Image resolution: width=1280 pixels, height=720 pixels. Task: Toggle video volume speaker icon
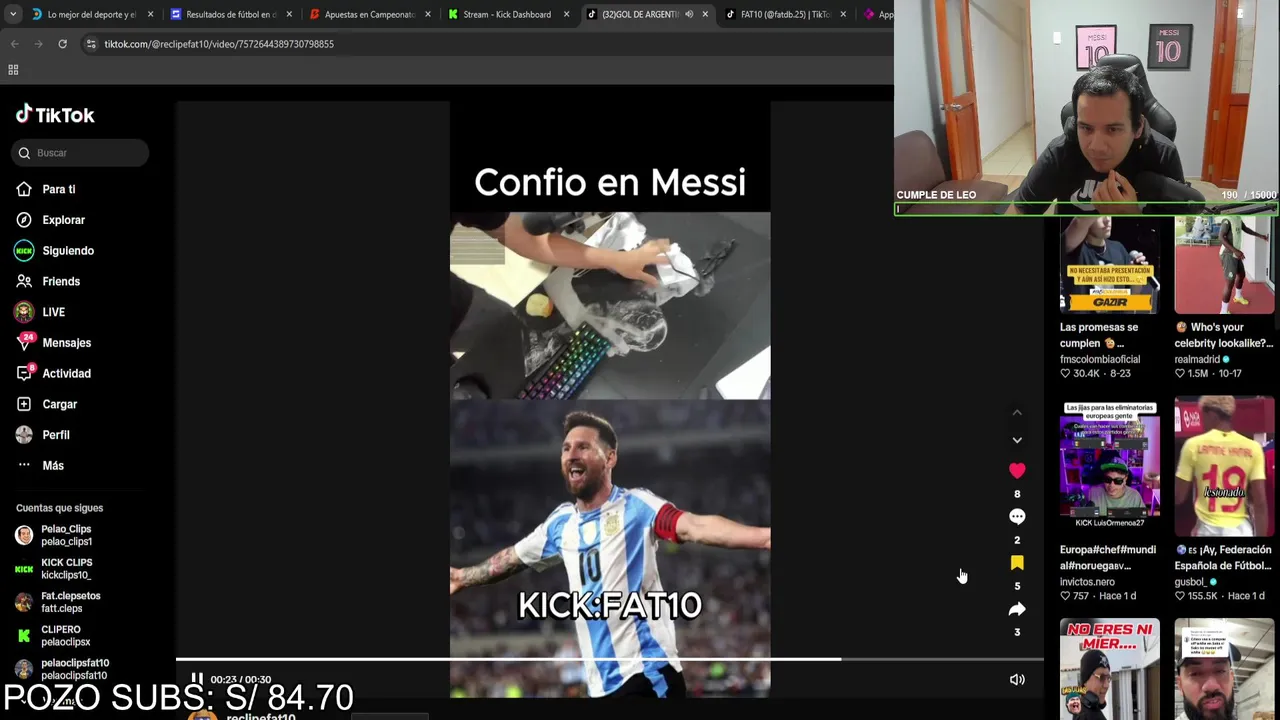pos(1017,680)
